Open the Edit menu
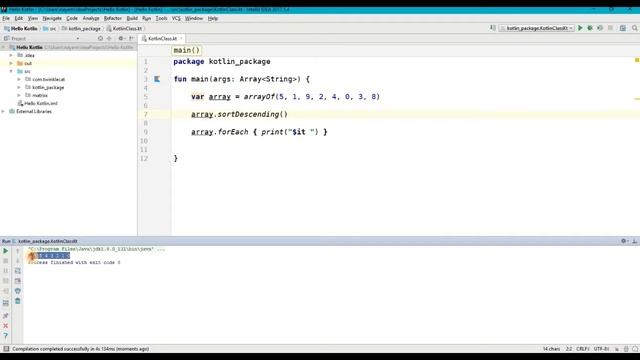 pyautogui.click(x=19, y=18)
